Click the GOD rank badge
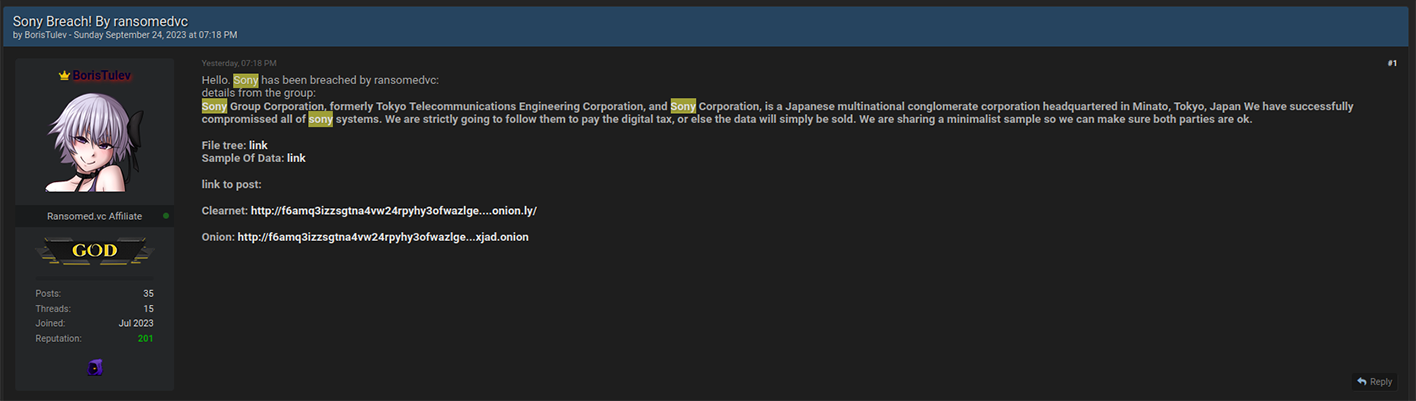This screenshot has height=401, width=1416. 95,251
